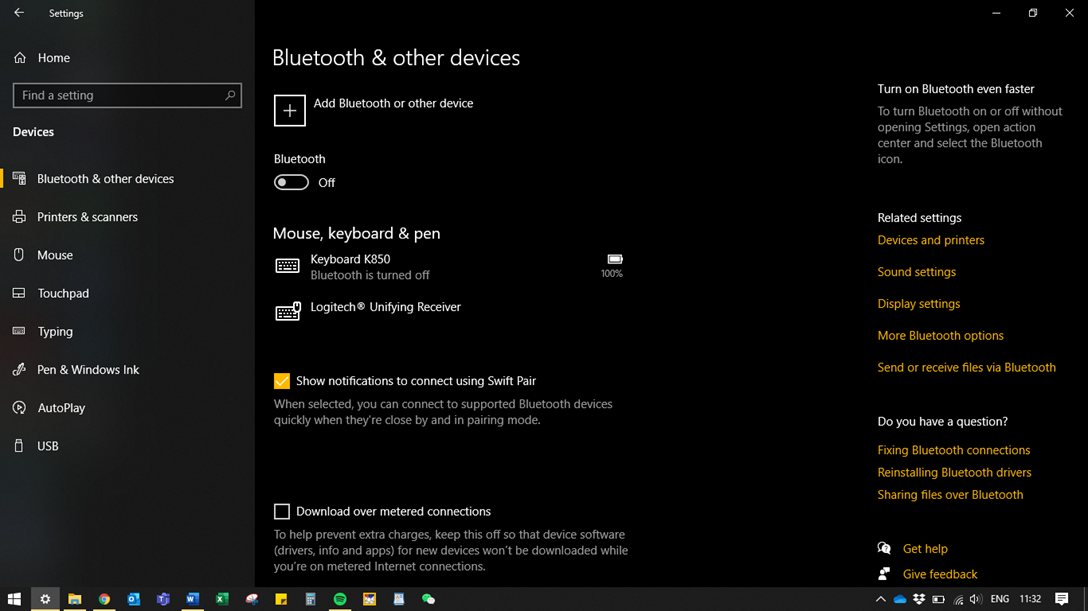This screenshot has height=611, width=1088.
Task: Open the action center notification icon
Action: pos(1062,599)
